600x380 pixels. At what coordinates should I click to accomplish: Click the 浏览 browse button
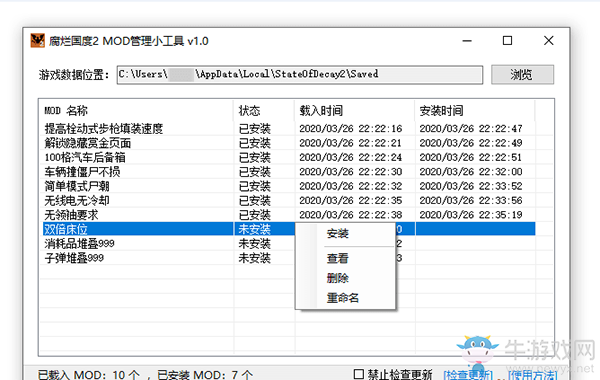coord(522,74)
